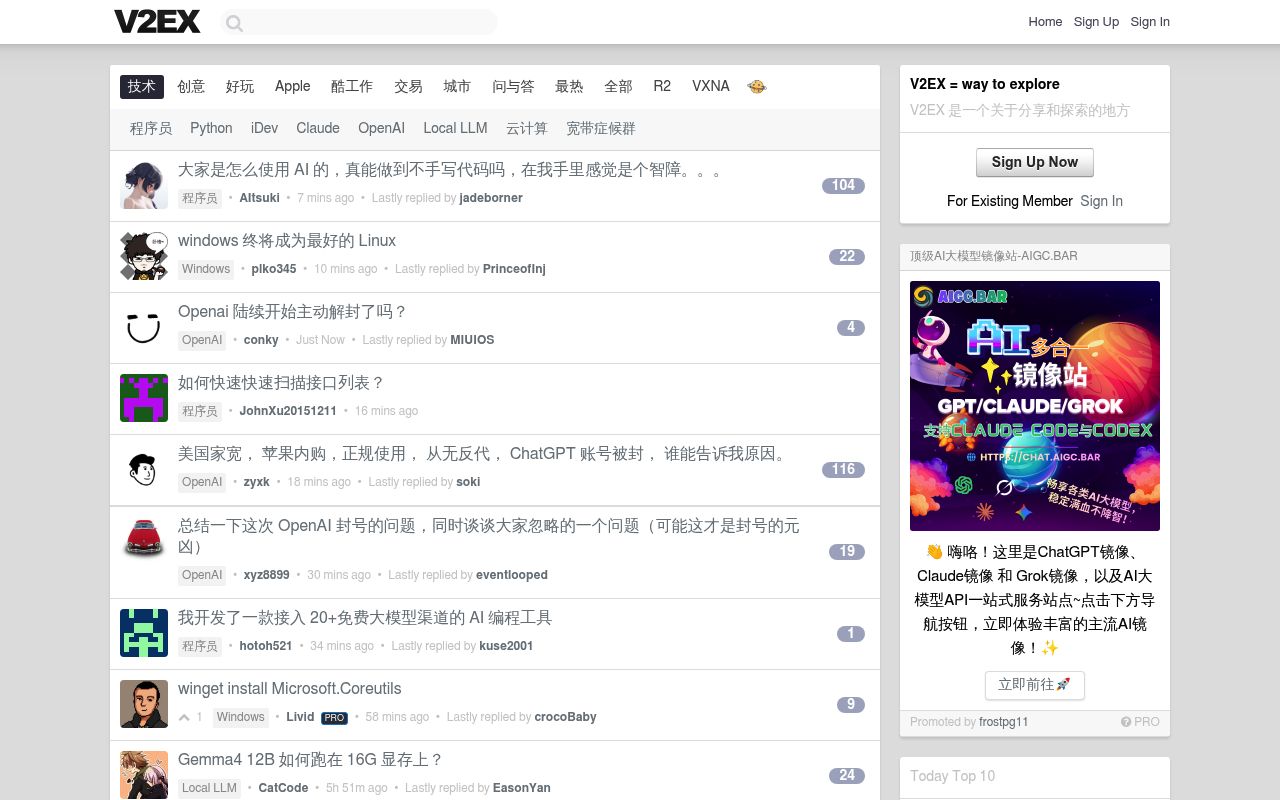The height and width of the screenshot is (800, 1280).
Task: Open CatCode's avatar
Action: (144, 775)
